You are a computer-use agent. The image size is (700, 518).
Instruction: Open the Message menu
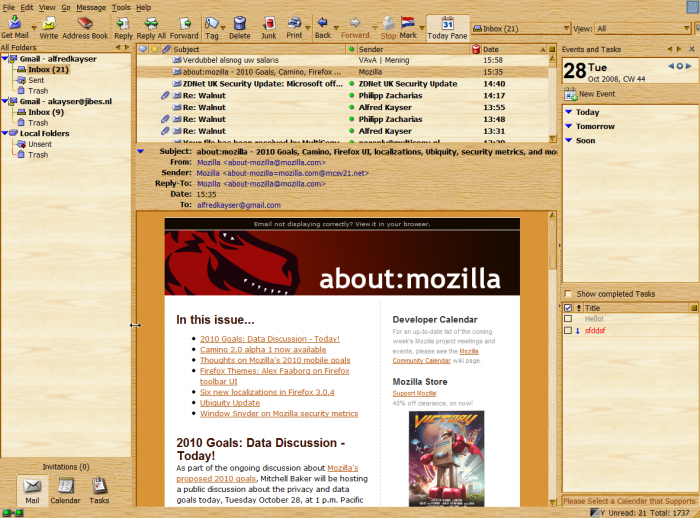pos(91,8)
